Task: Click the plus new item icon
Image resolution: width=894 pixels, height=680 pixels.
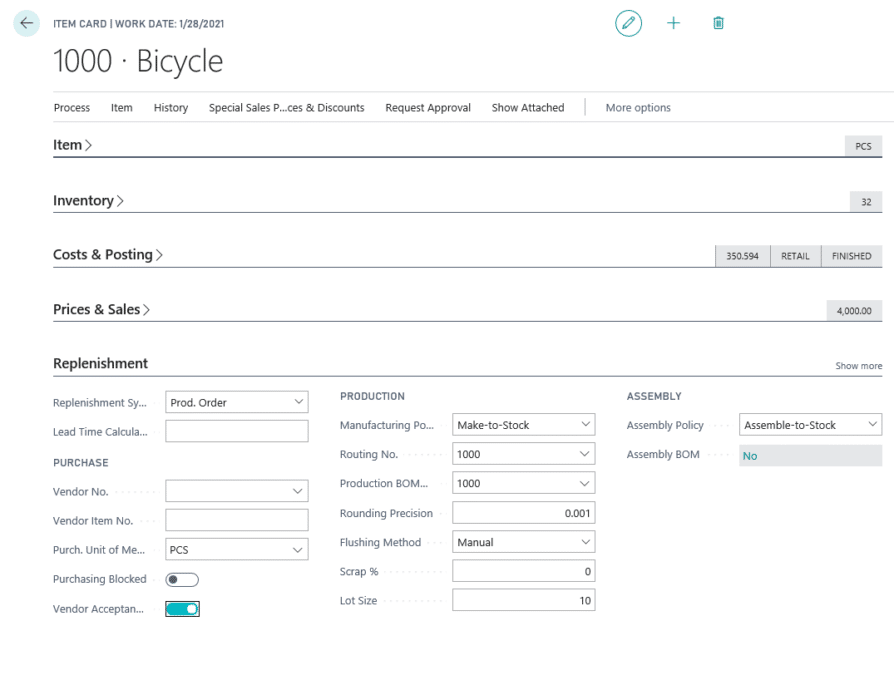Action: tap(673, 23)
